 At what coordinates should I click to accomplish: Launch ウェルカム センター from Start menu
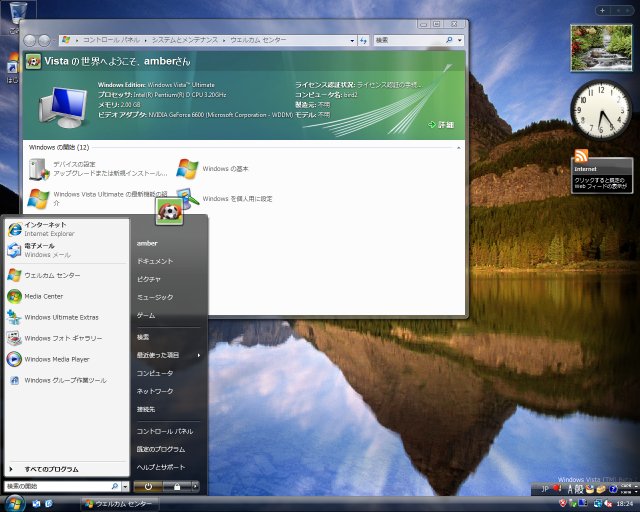(x=67, y=276)
